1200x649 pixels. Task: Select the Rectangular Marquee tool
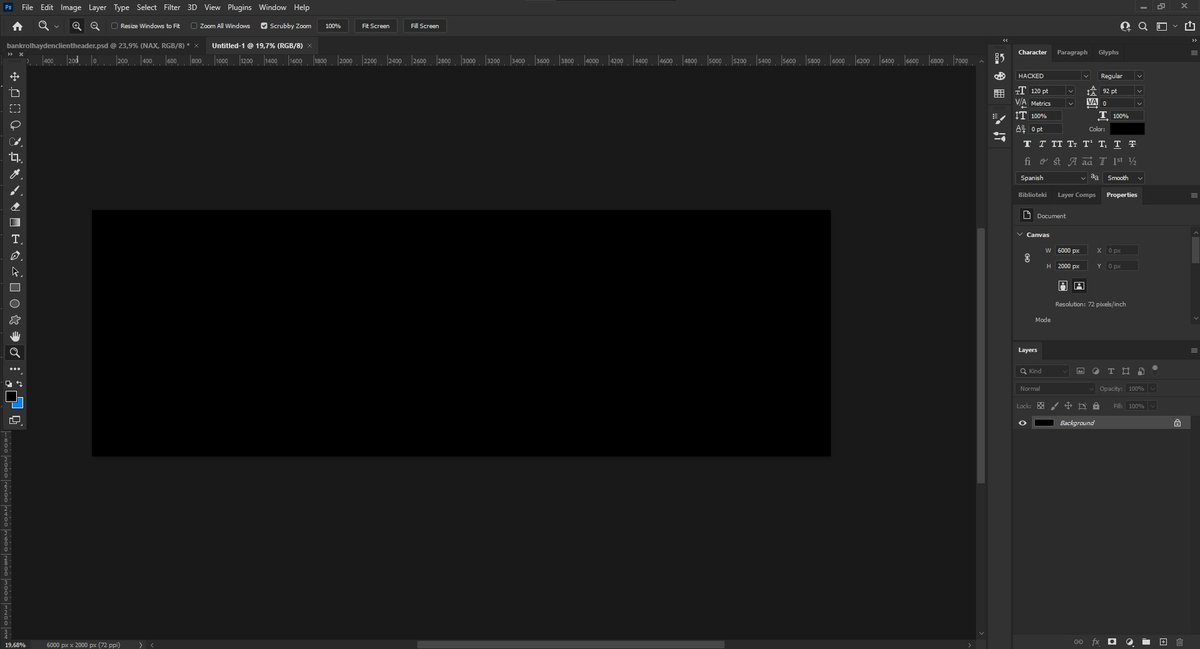(15, 108)
